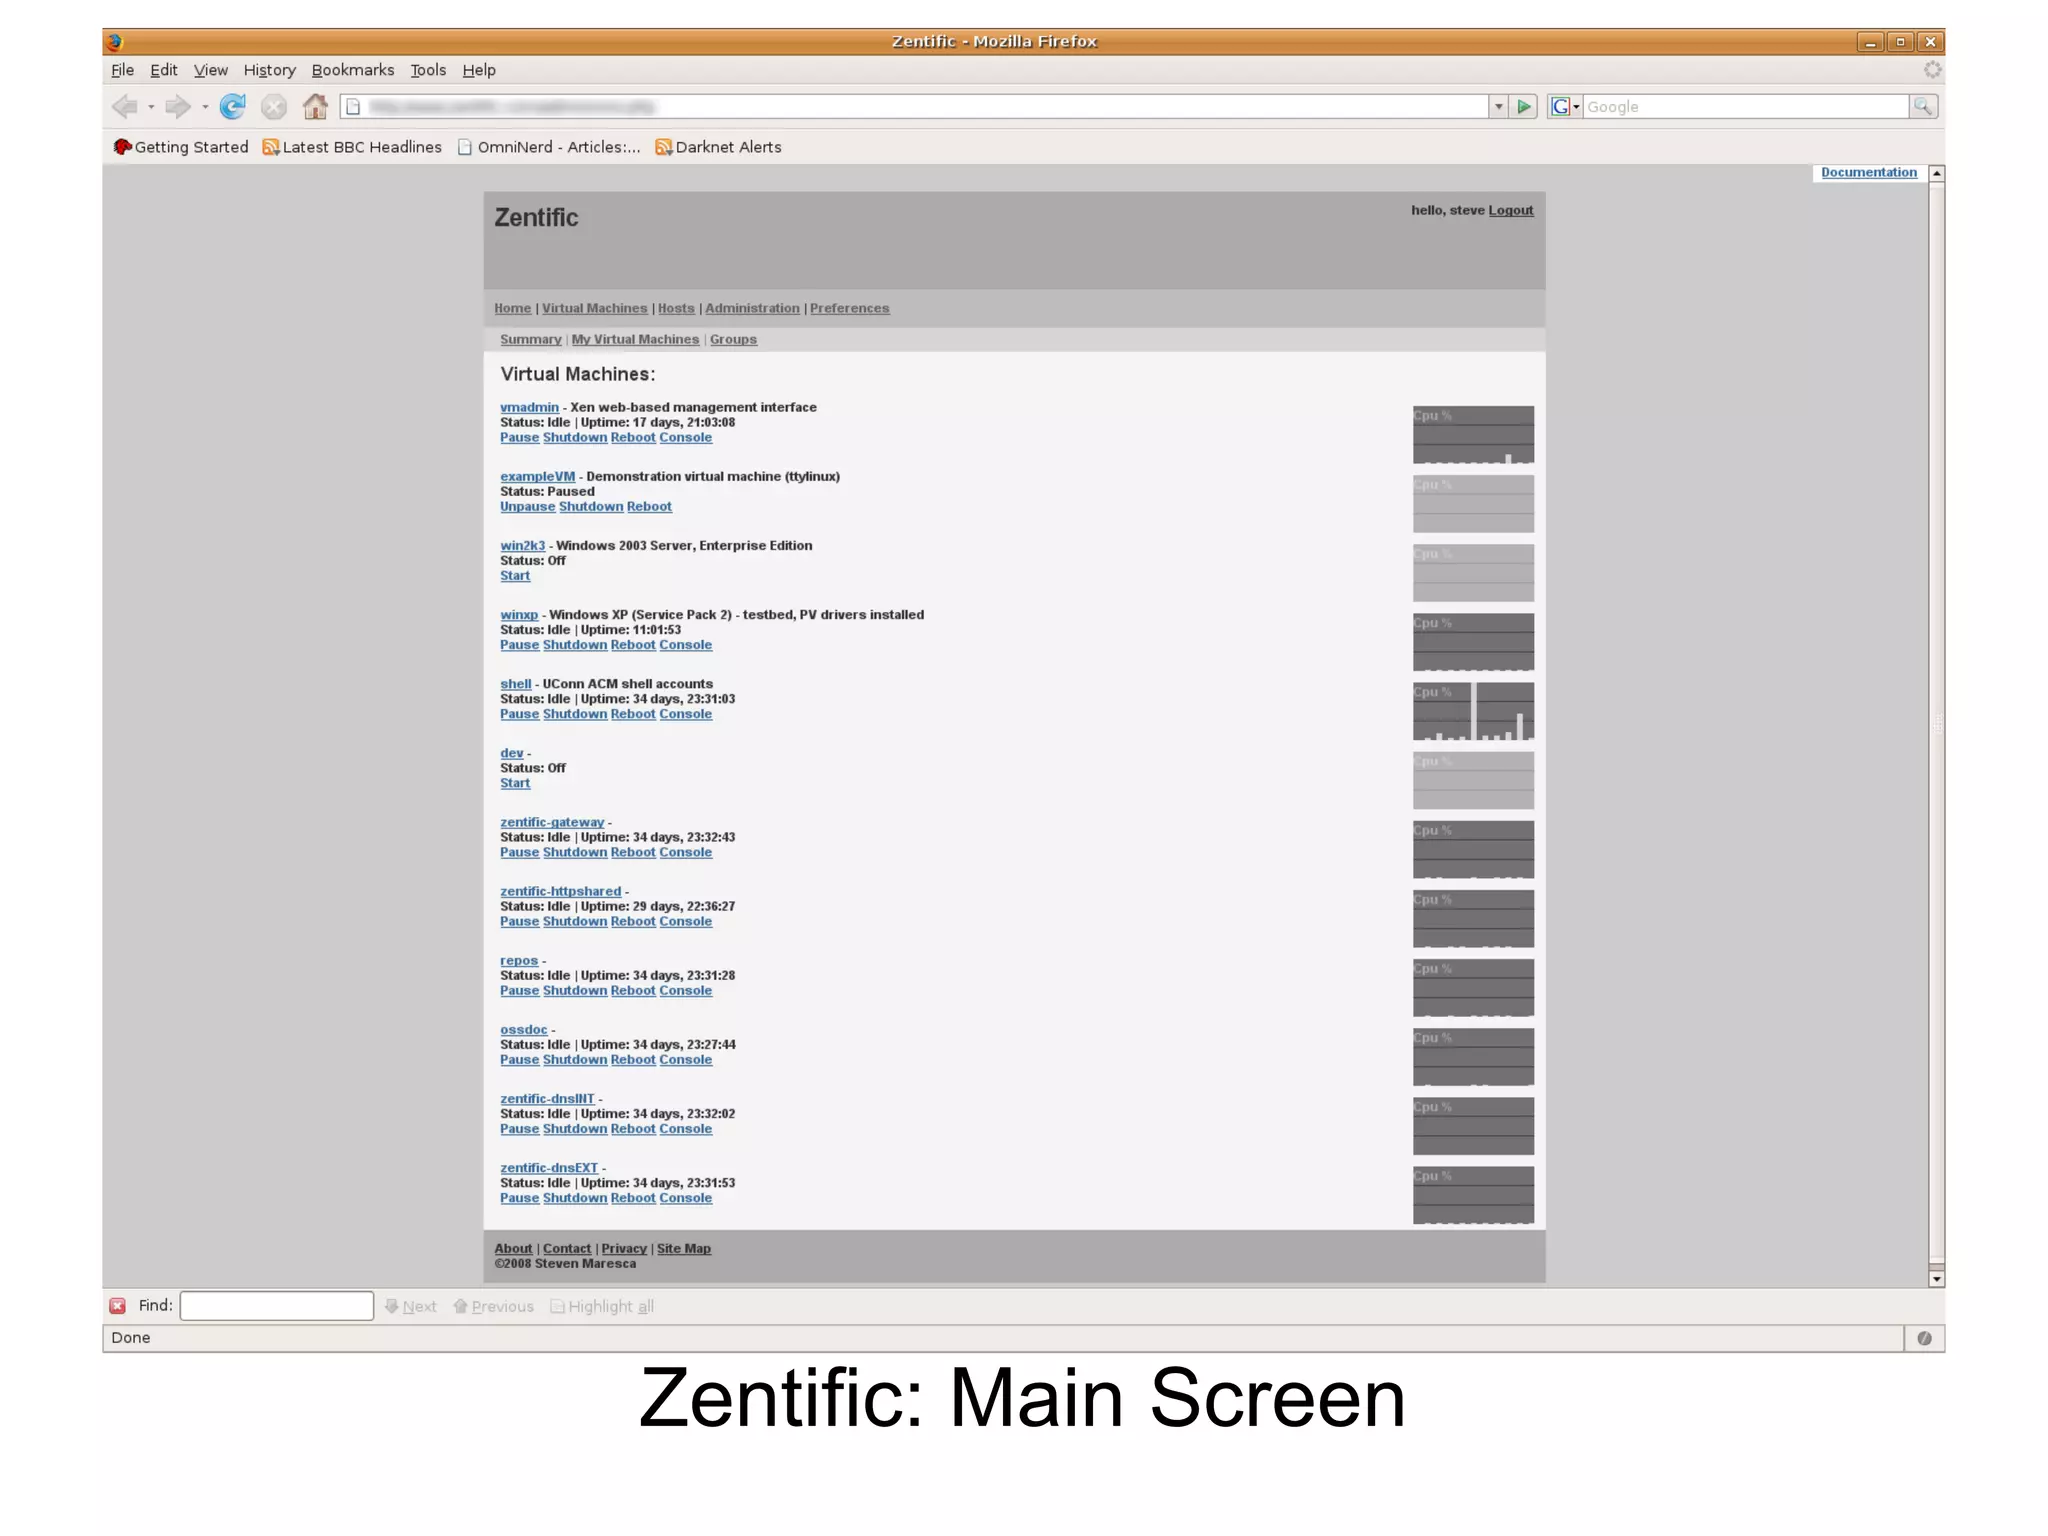Click the Privacy footer link
Image resolution: width=2048 pixels, height=1536 pixels.
(624, 1248)
